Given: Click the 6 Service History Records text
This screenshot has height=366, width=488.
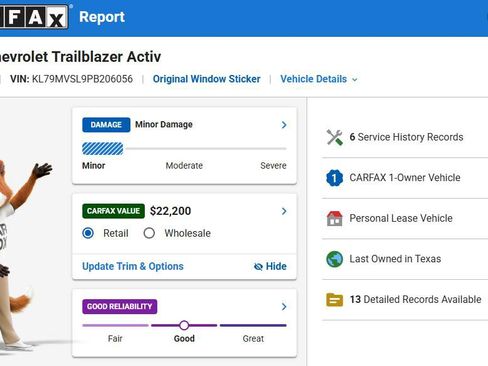Looking at the screenshot, I should 406,137.
